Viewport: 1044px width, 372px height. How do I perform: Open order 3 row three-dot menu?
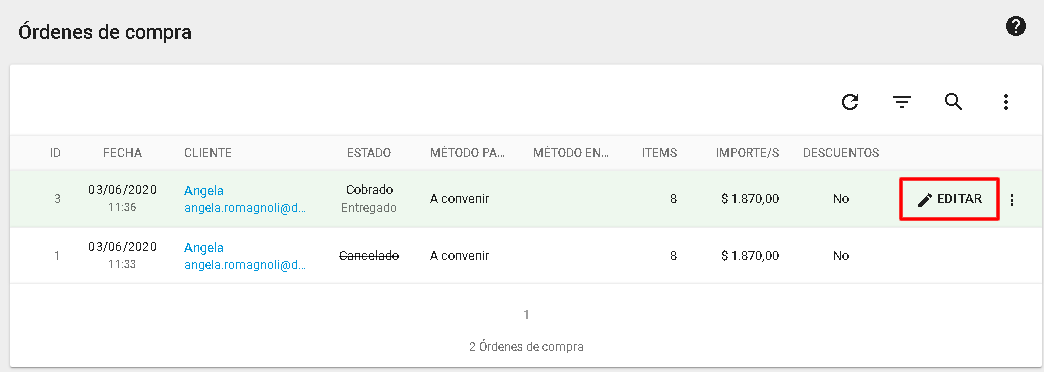tap(1012, 200)
